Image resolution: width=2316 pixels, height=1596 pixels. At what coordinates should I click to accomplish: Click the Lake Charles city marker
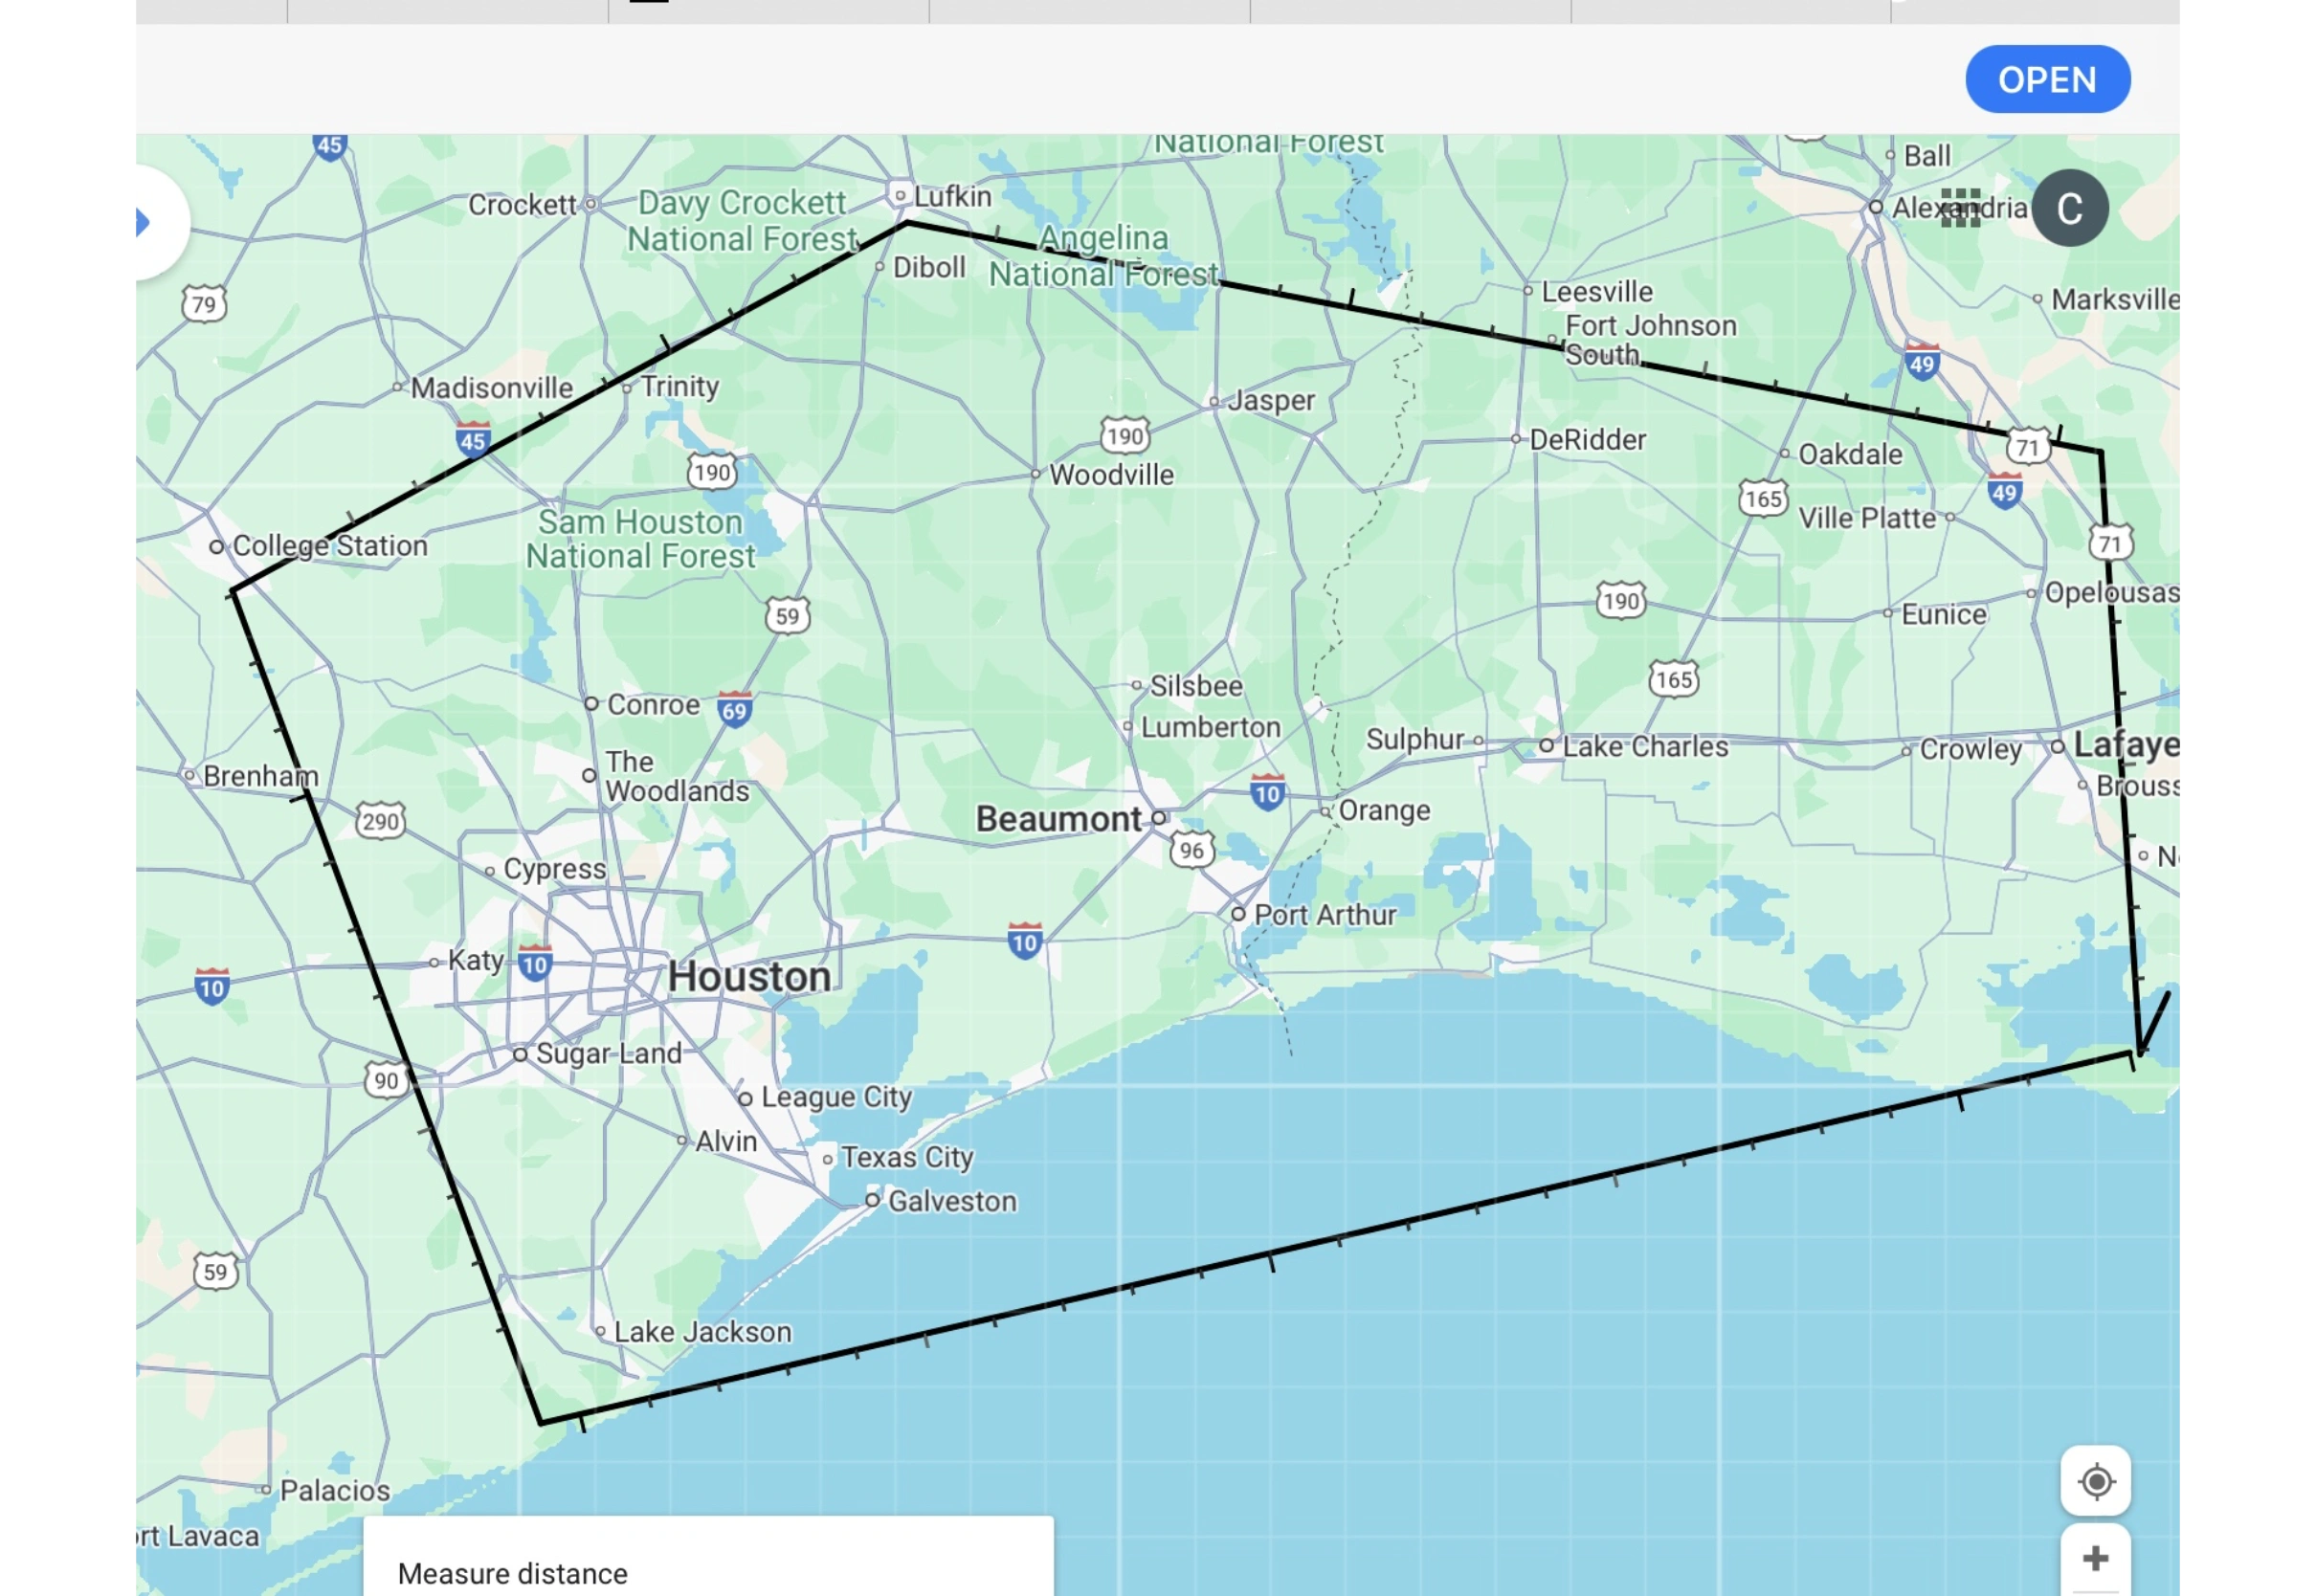click(1546, 745)
